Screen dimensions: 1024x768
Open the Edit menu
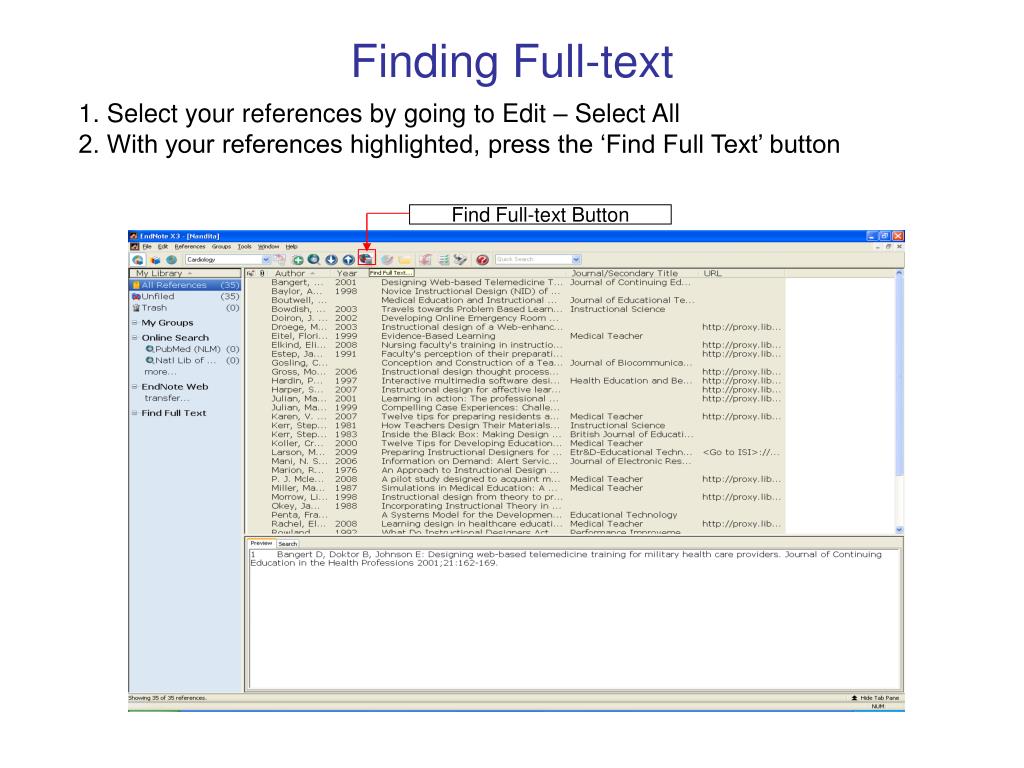[163, 247]
